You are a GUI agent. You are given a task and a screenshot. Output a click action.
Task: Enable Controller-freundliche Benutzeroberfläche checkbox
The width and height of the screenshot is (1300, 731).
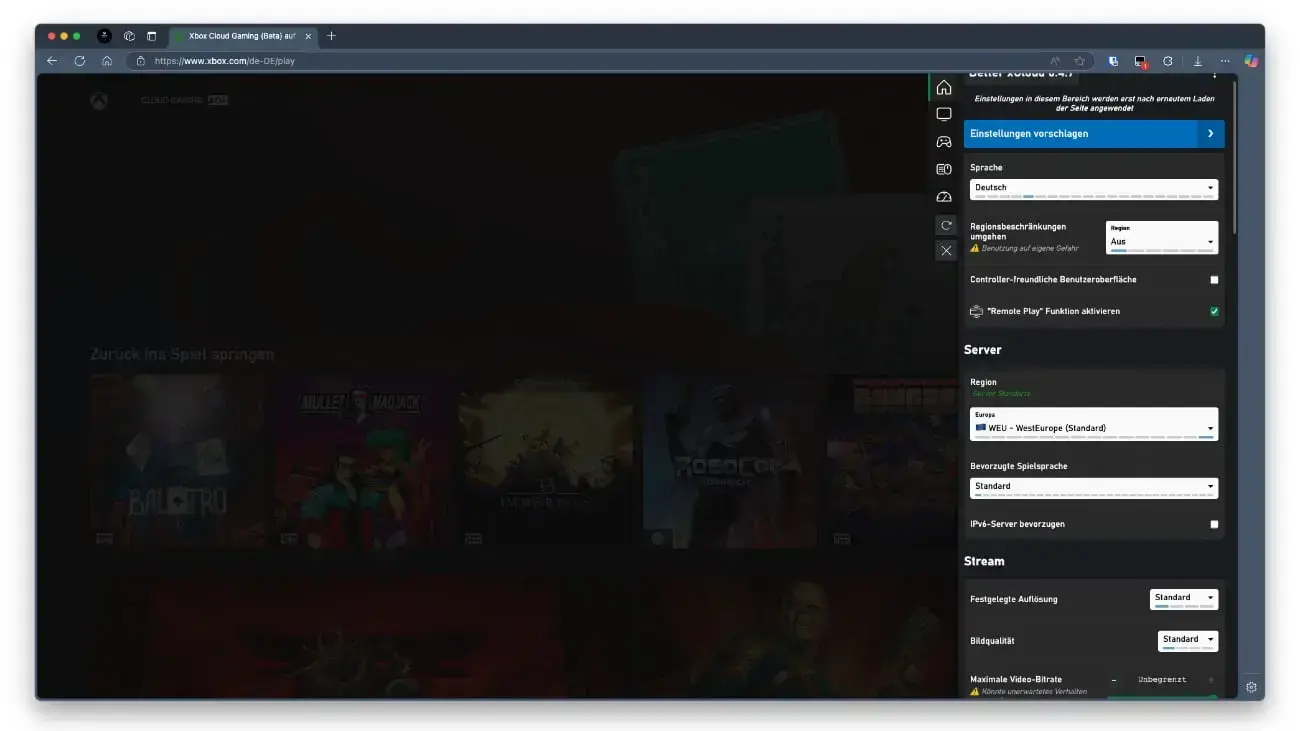(1214, 280)
